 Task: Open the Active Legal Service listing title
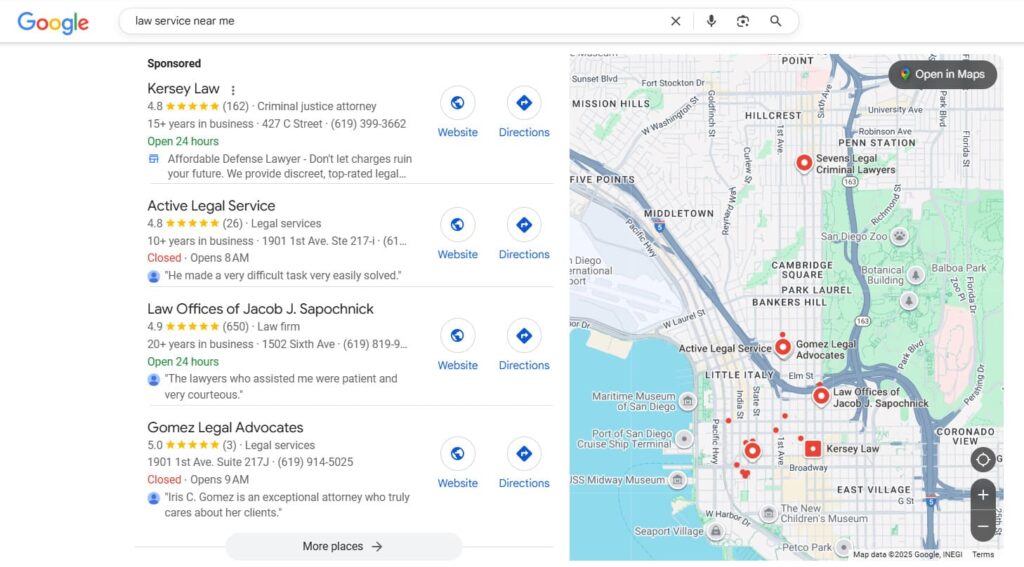[x=211, y=206]
